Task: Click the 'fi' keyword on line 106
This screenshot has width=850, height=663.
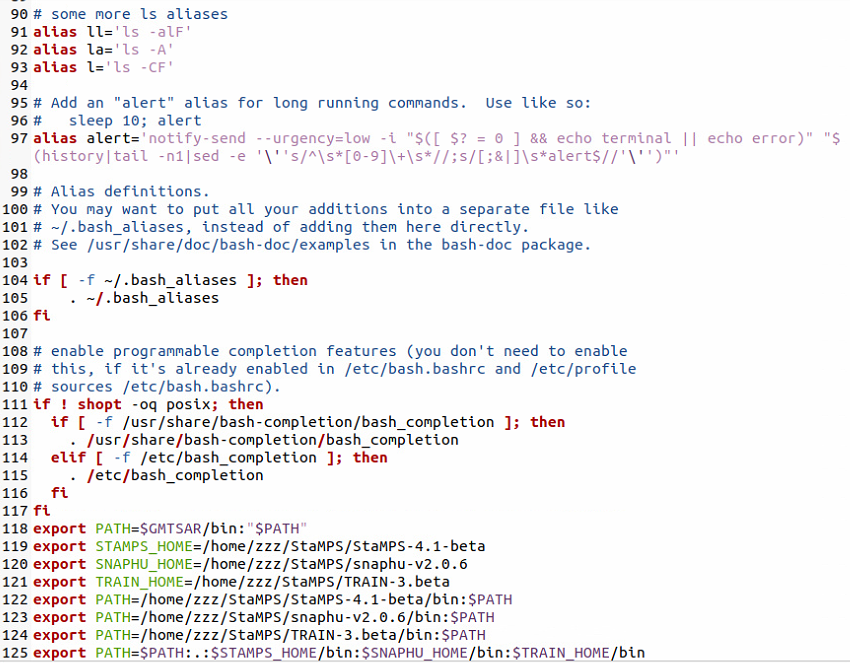Action: point(41,315)
